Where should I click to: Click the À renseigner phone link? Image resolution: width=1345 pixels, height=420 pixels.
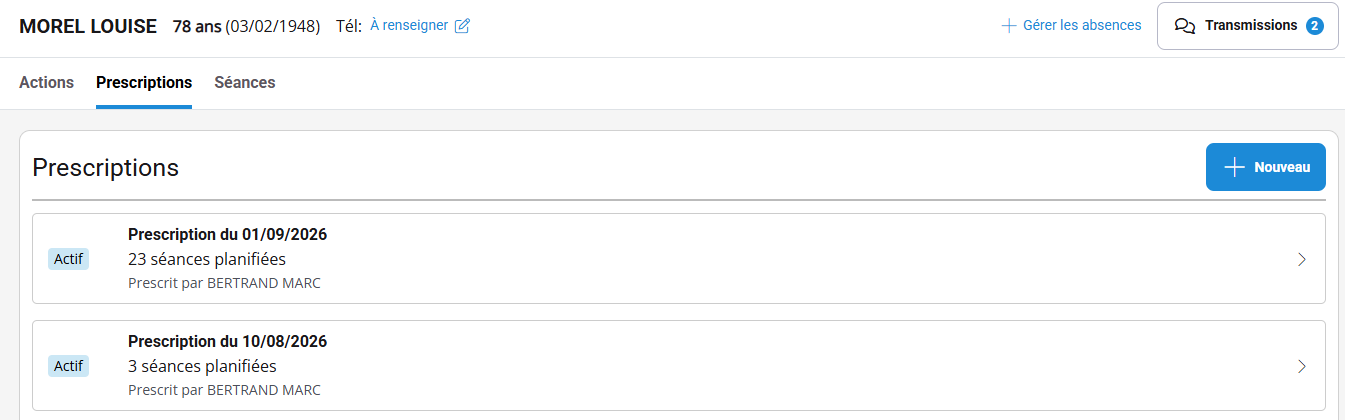[x=409, y=25]
